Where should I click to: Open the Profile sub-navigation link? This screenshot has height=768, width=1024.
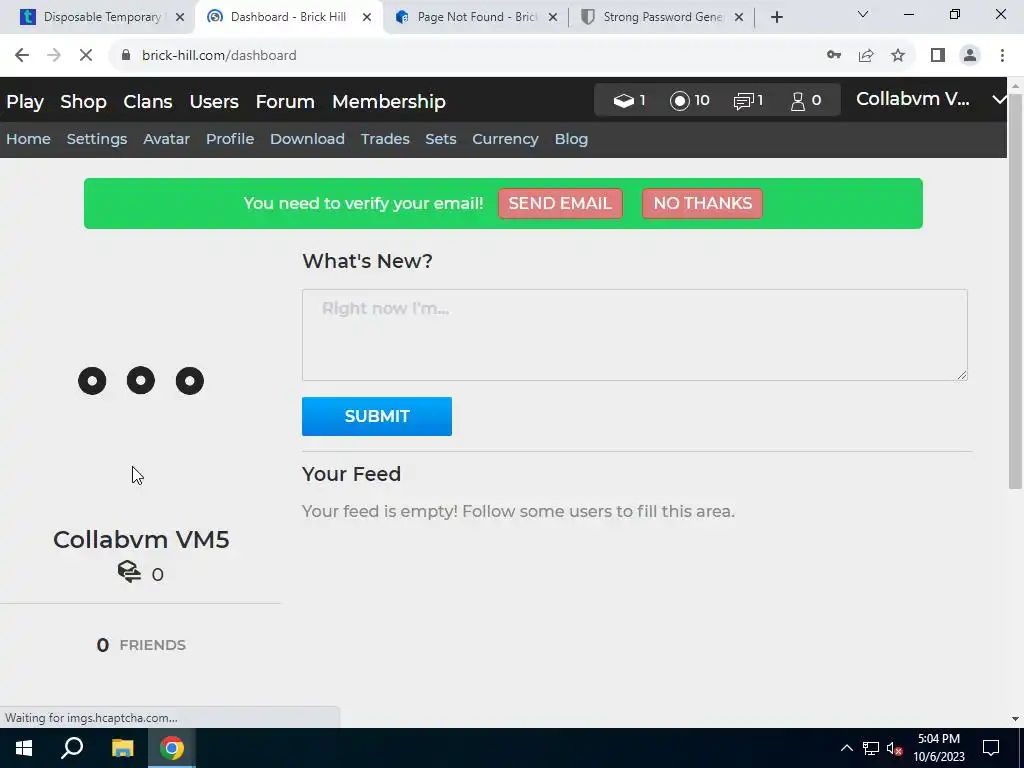click(230, 139)
